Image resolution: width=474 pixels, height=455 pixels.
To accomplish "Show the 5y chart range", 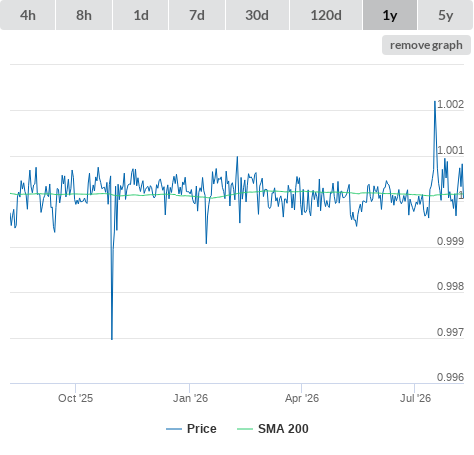I will 445,15.
